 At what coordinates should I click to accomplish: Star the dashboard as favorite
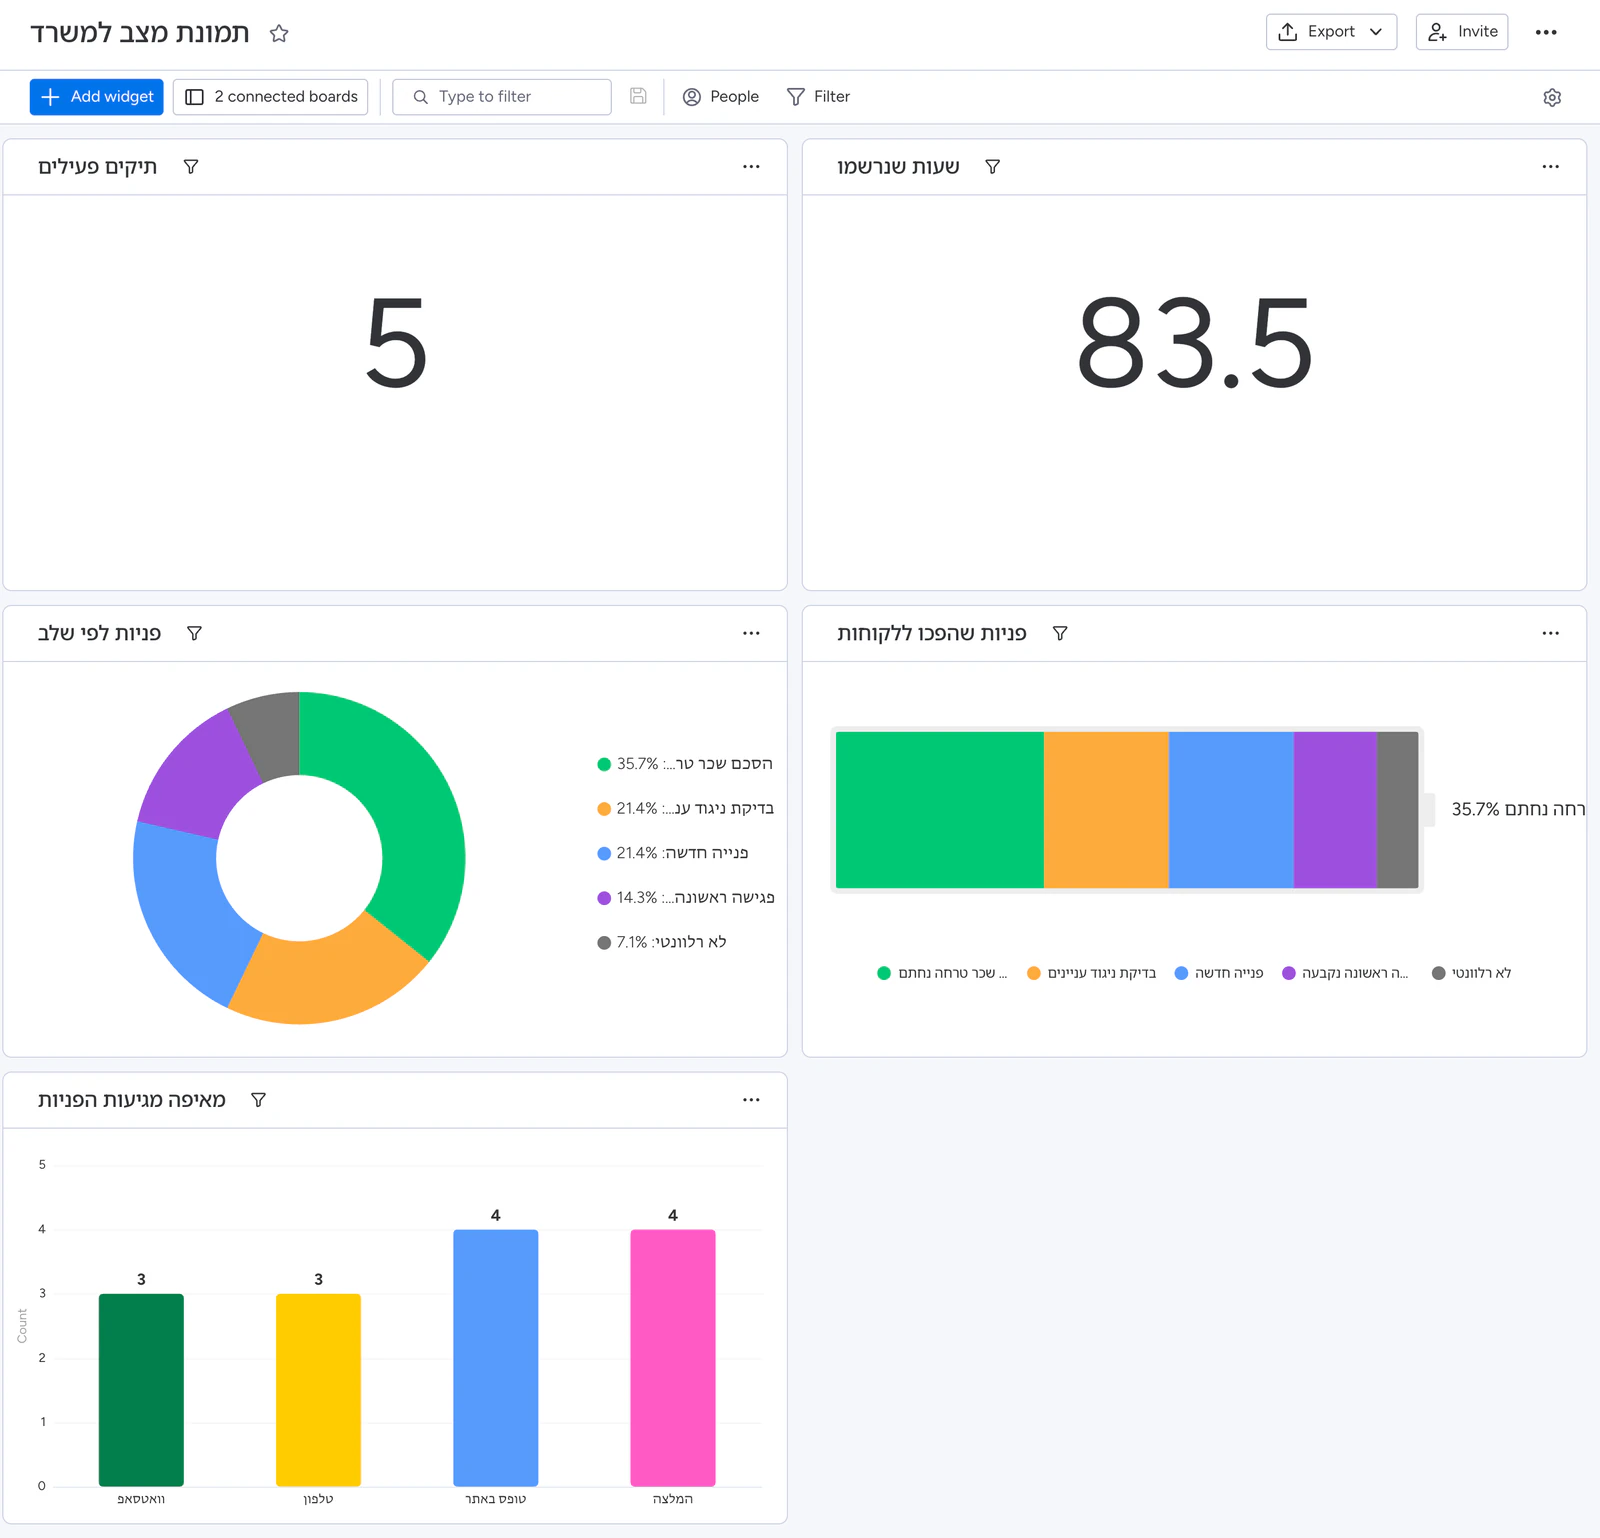point(279,33)
